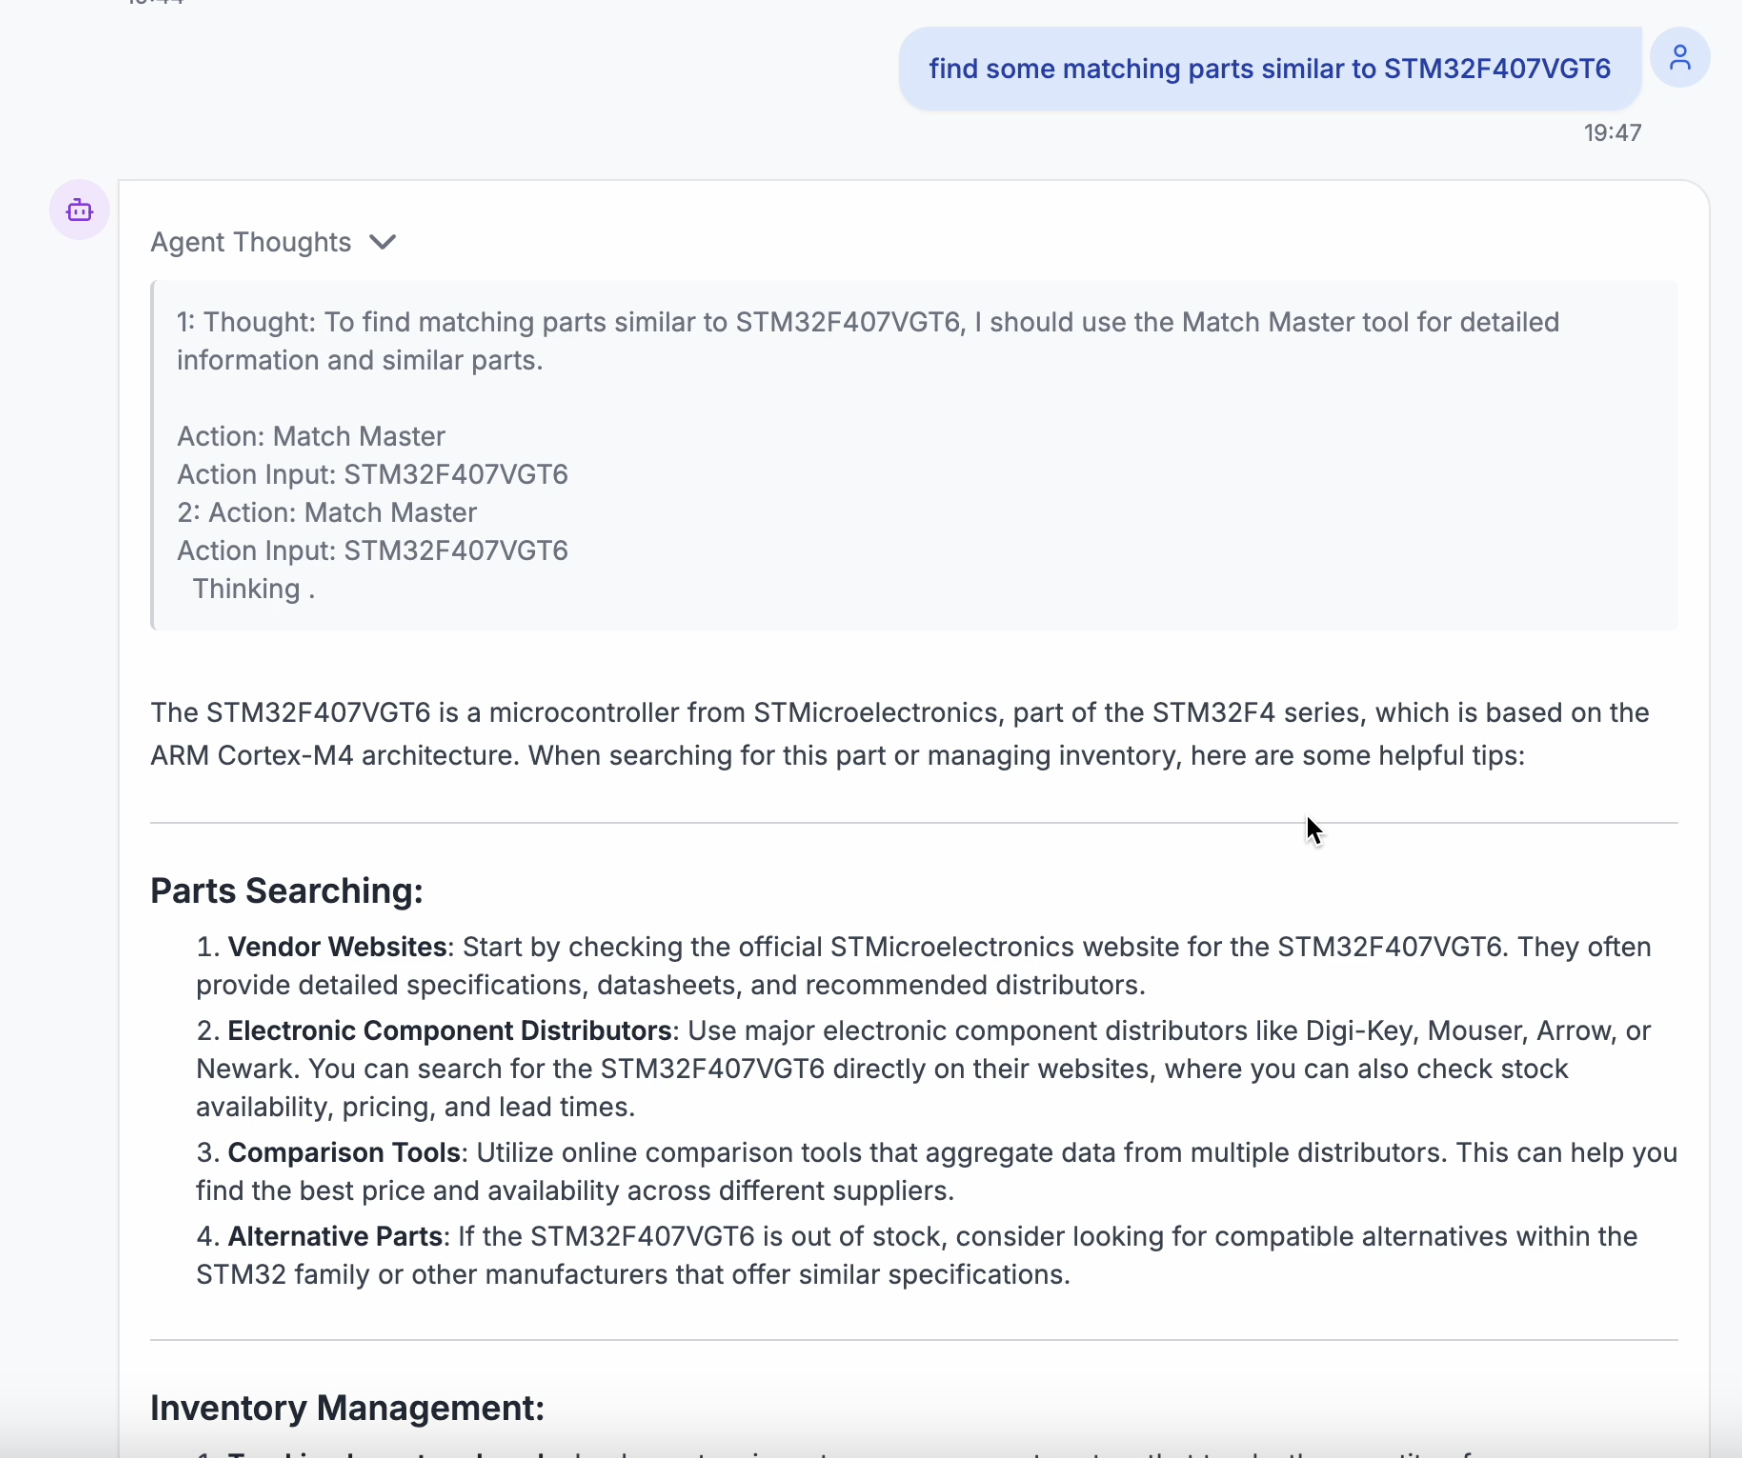Click the 'Inventory Management:' heading

coord(347,1408)
